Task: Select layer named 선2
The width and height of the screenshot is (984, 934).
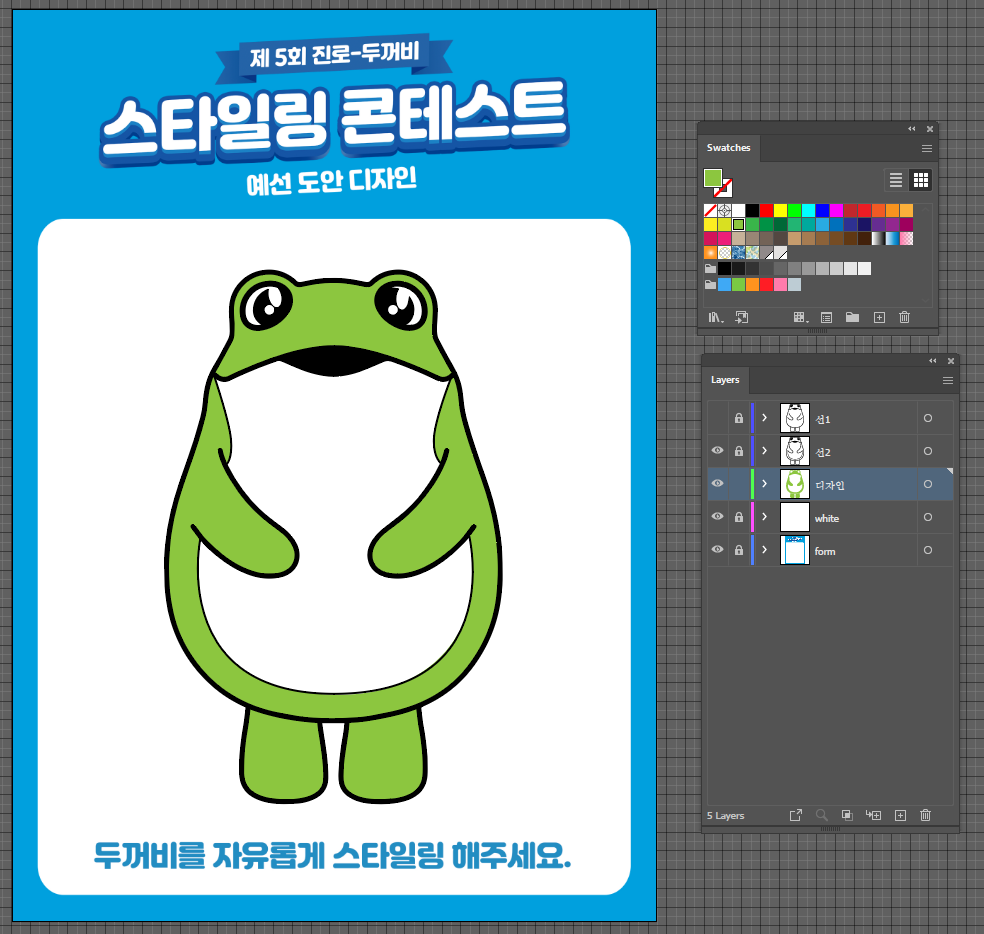Action: click(x=823, y=453)
